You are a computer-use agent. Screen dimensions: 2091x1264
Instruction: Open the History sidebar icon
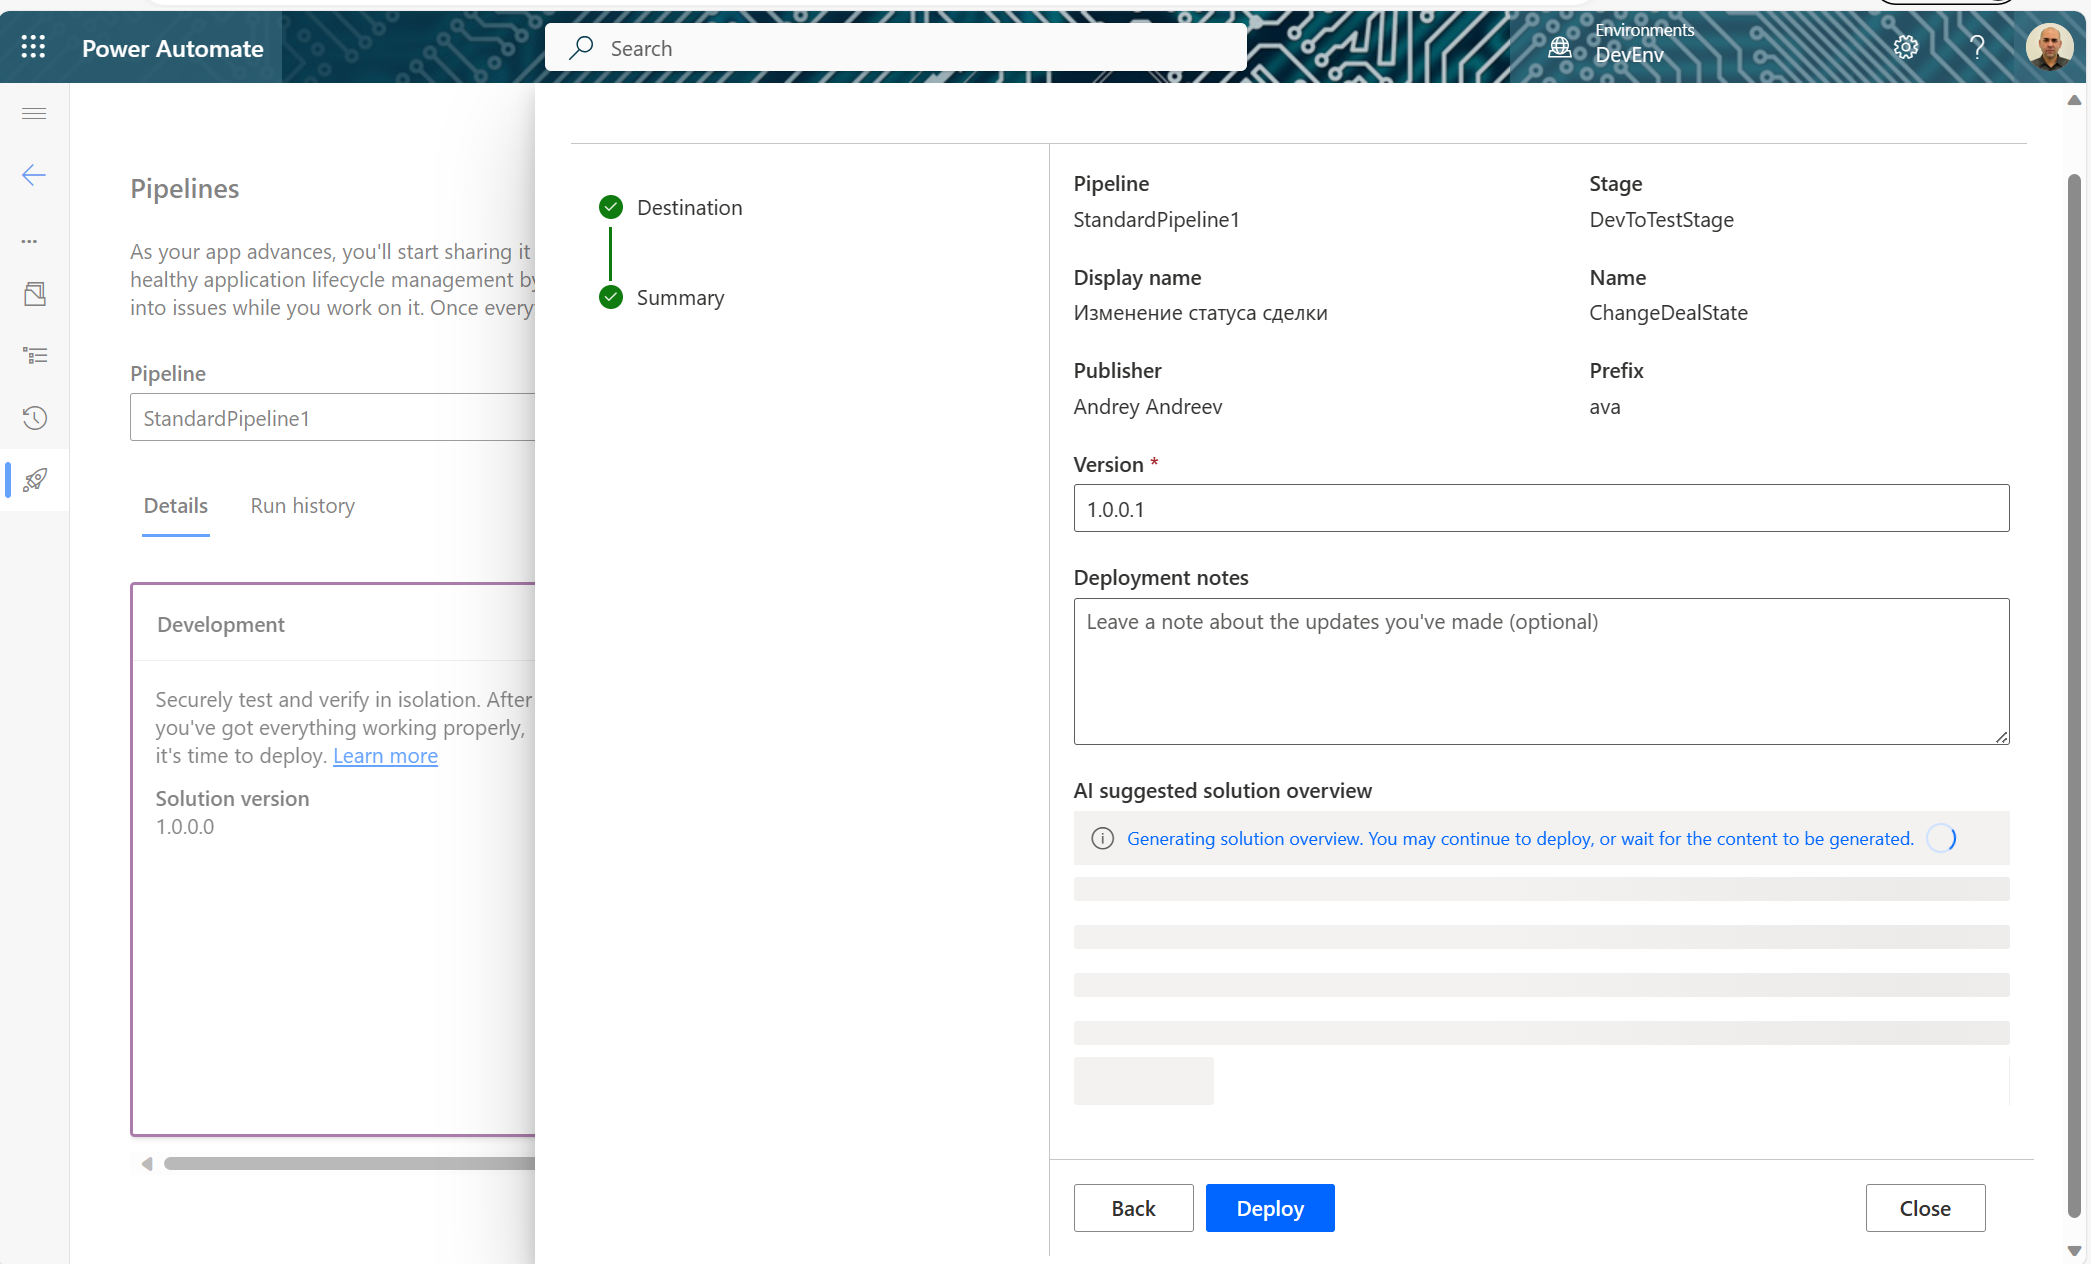(x=35, y=418)
